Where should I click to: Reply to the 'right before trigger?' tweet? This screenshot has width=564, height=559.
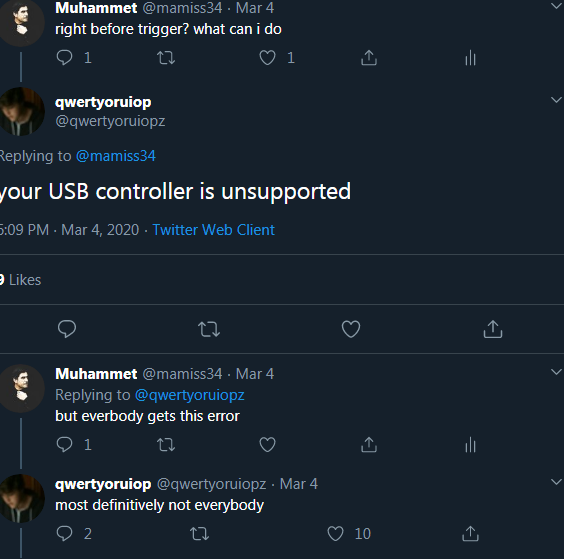pos(65,58)
